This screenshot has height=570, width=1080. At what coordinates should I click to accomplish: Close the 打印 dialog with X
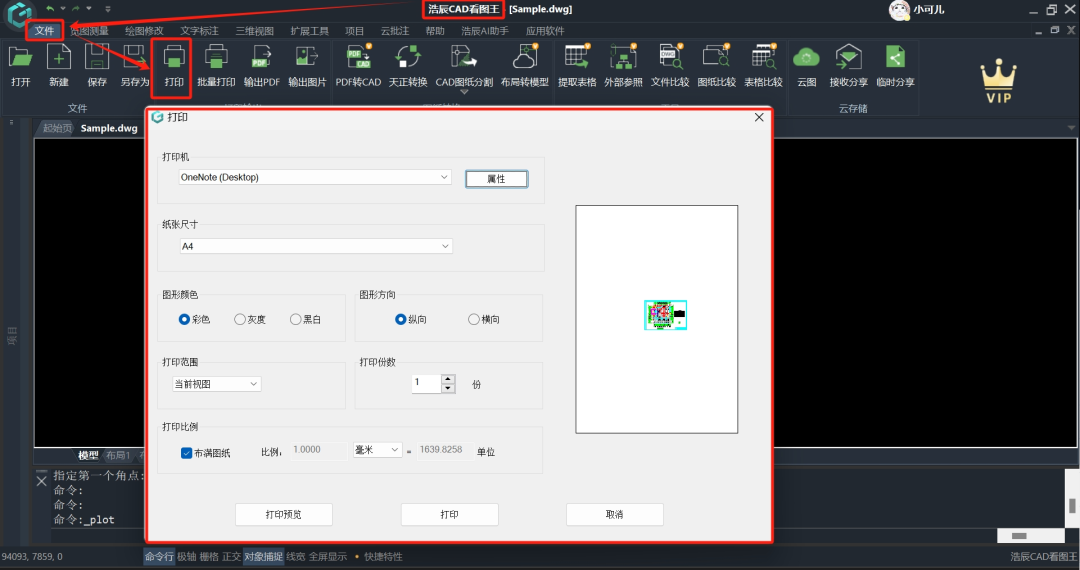[x=759, y=117]
